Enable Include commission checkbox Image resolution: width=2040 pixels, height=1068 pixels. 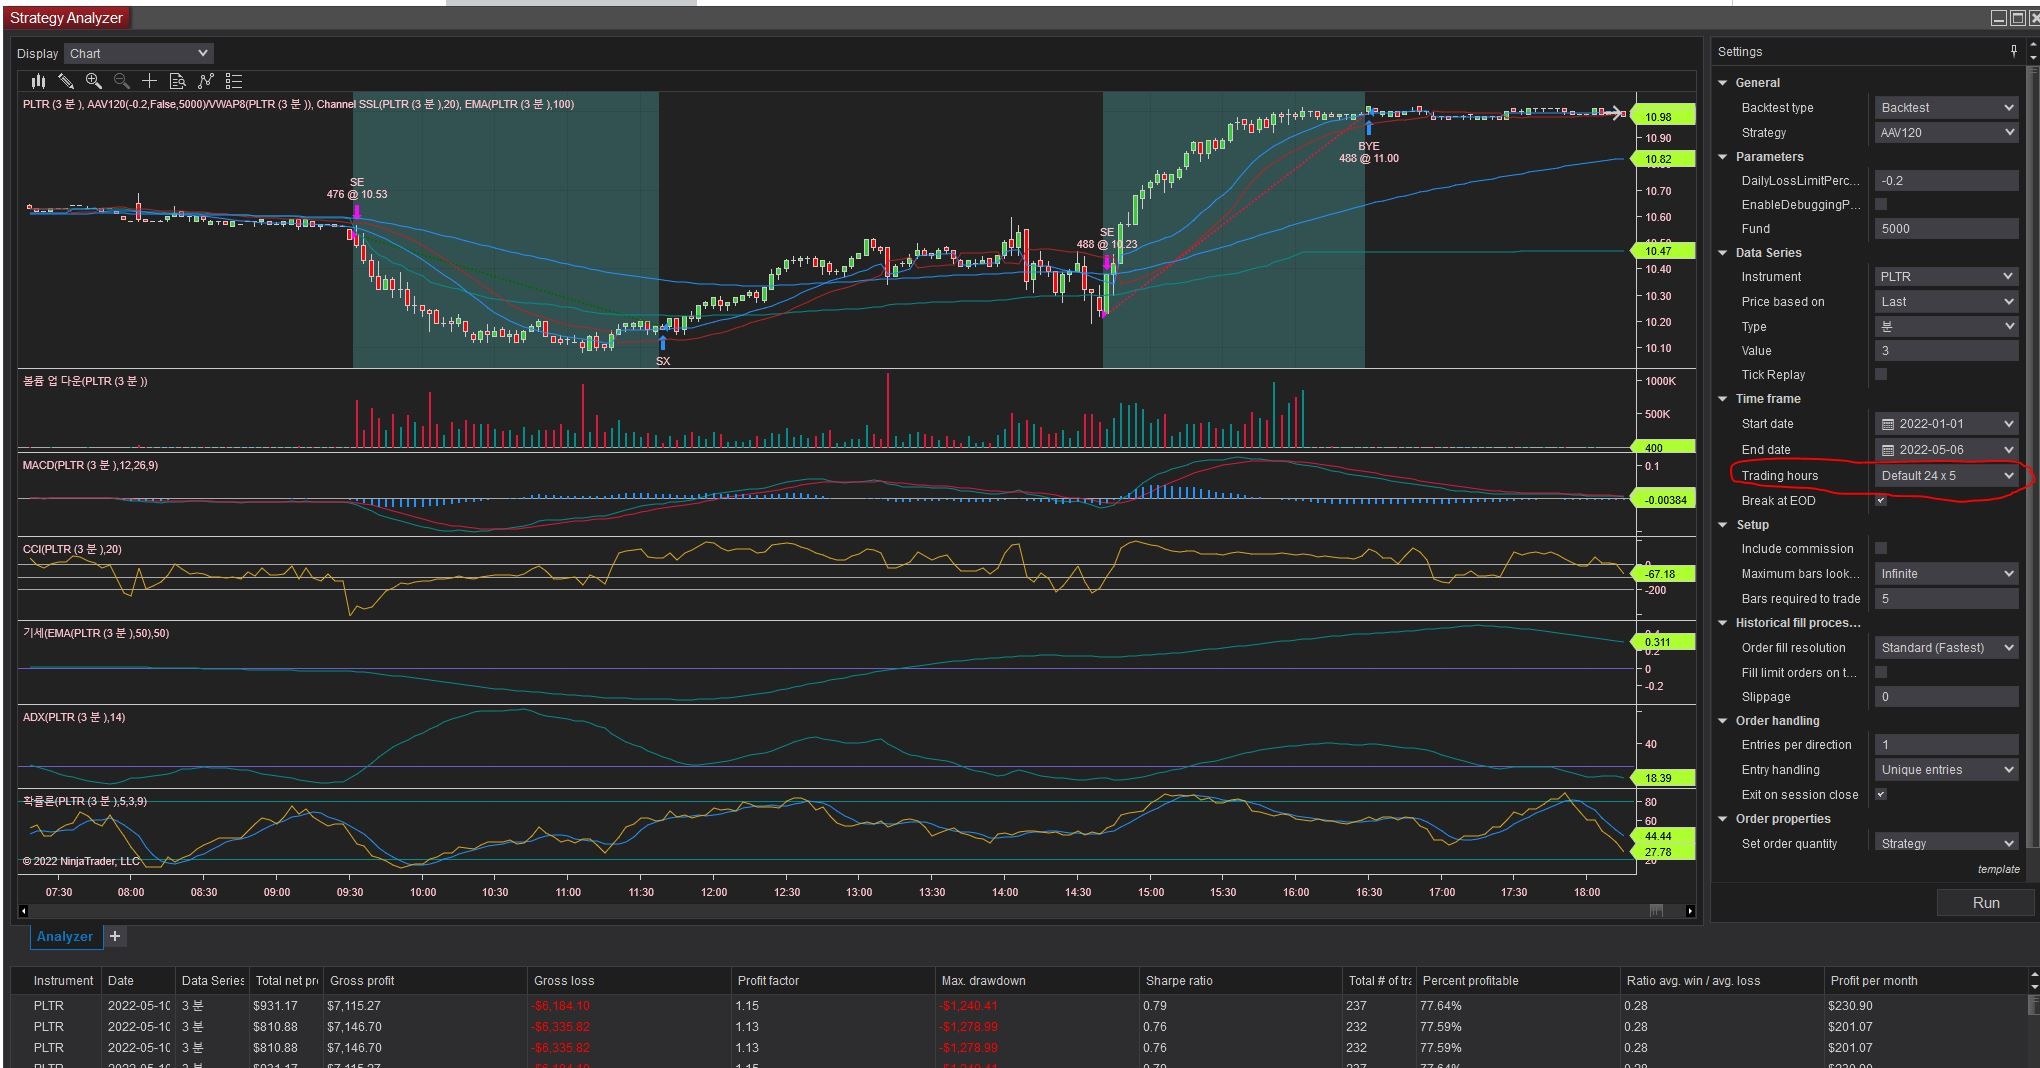click(1881, 548)
